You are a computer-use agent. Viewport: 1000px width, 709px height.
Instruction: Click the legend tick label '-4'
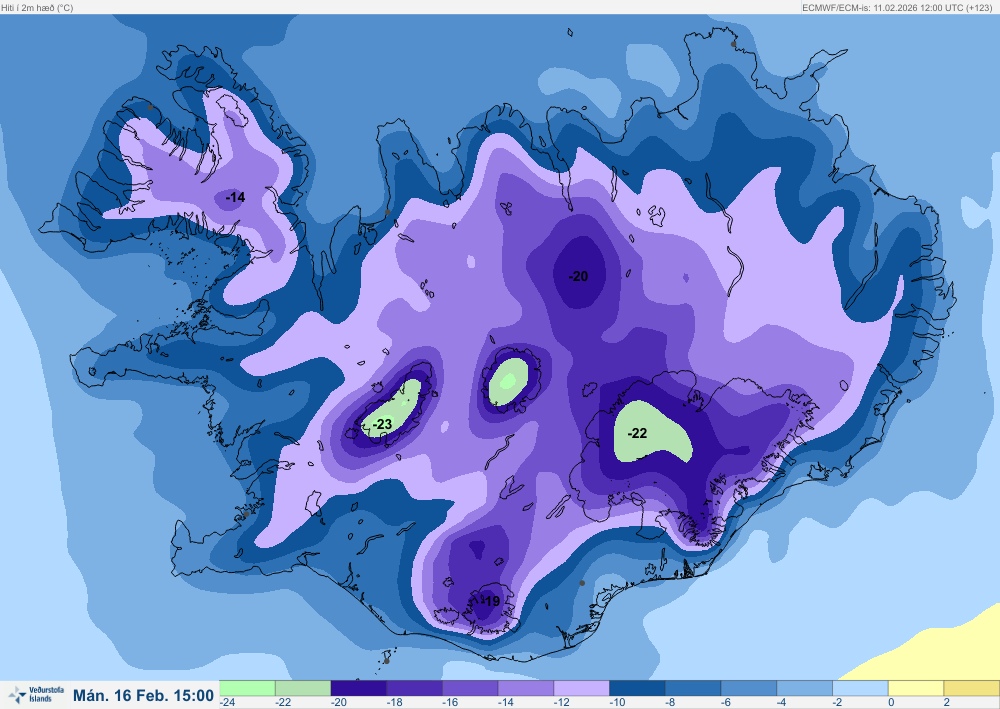point(781,702)
